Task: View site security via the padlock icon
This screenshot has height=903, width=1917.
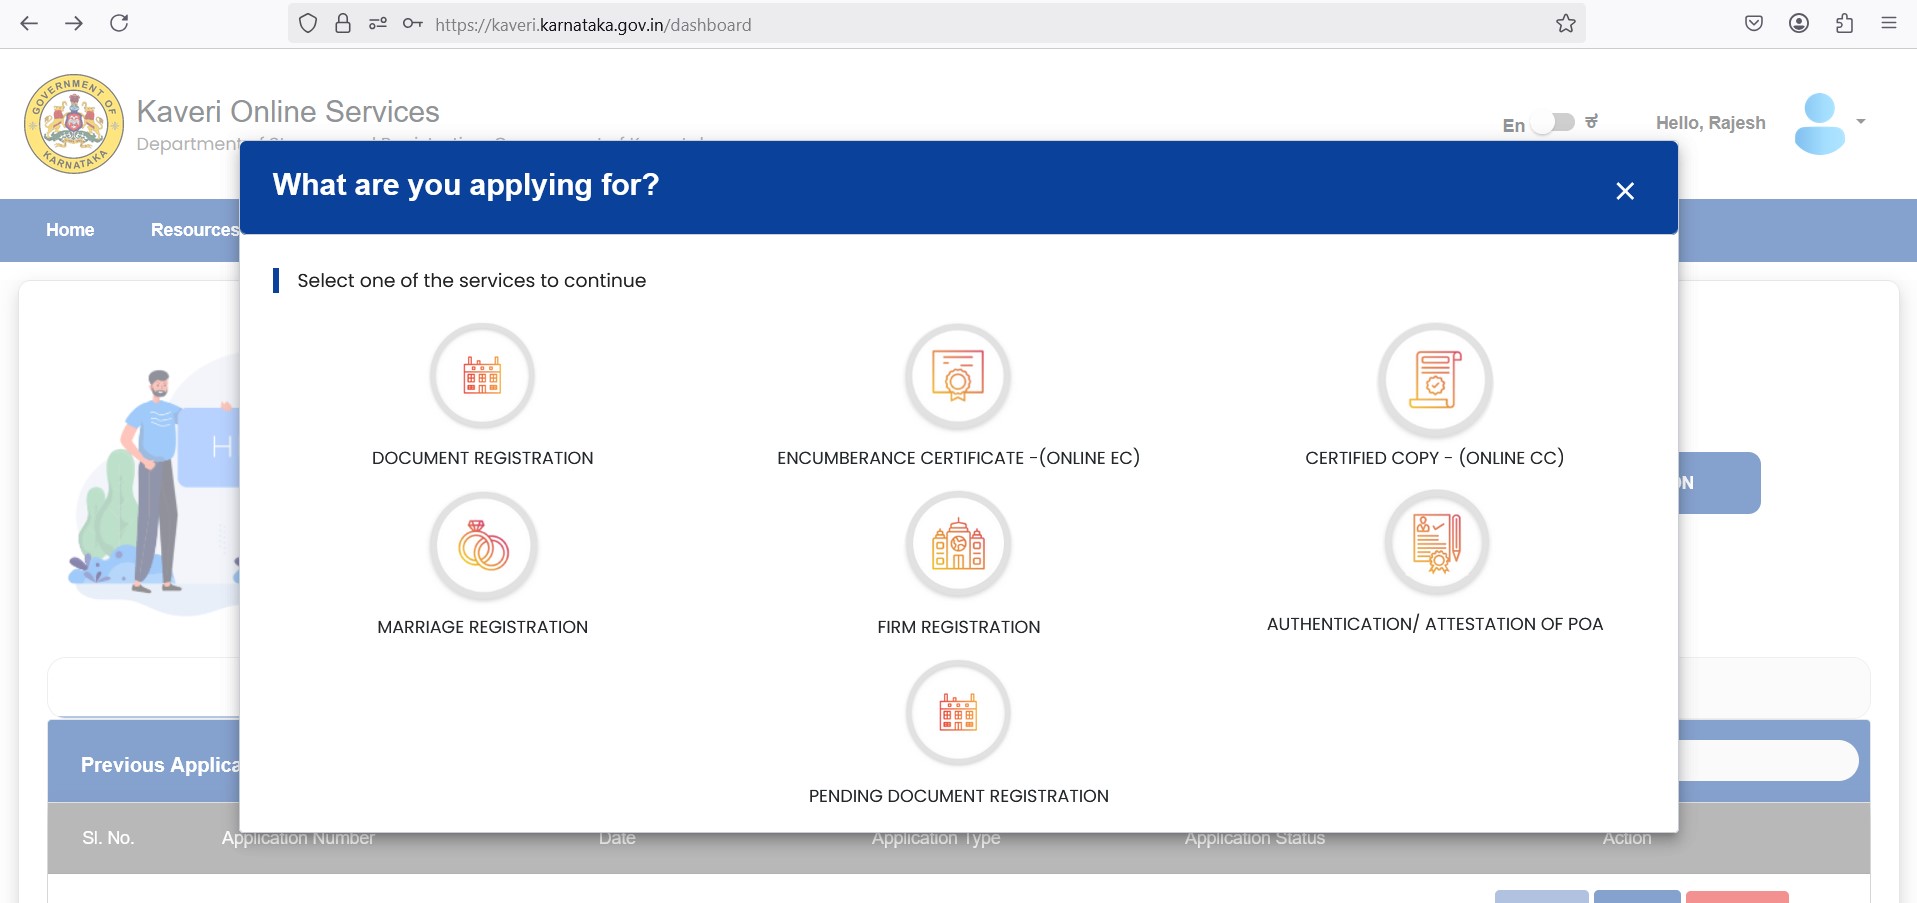Action: pos(343,24)
